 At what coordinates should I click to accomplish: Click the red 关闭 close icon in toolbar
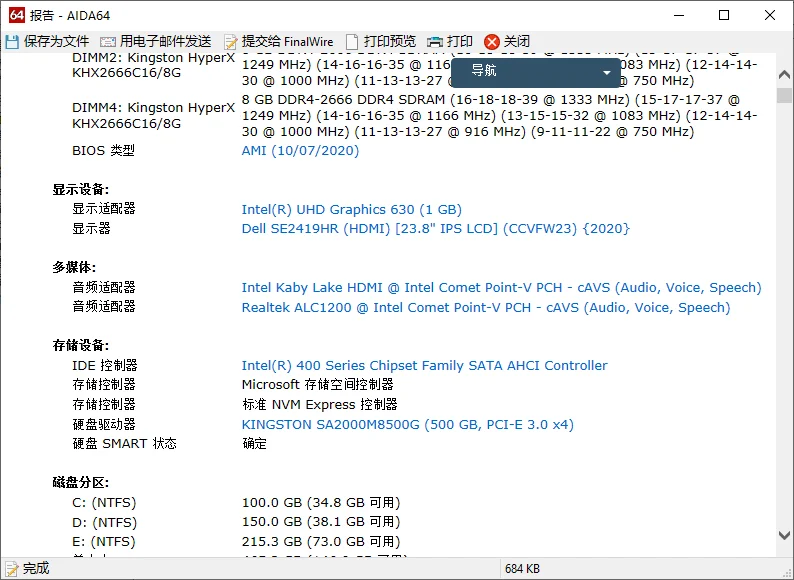point(491,41)
